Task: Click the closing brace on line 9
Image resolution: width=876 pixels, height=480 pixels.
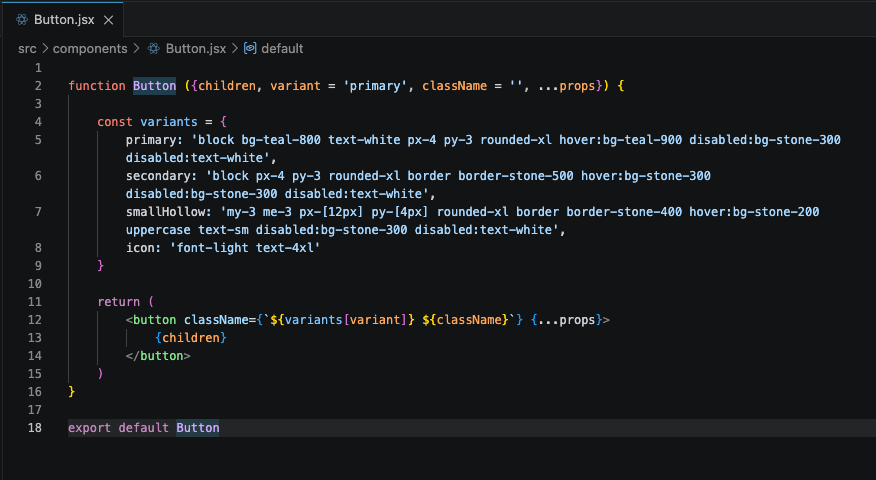Action: [101, 265]
